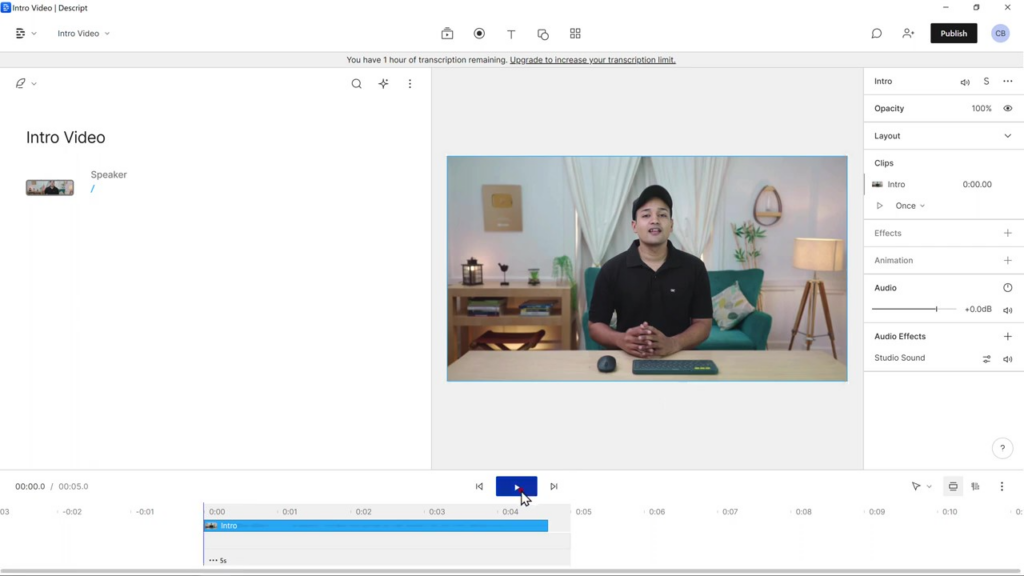Expand the writing mode dropdown arrow
Image resolution: width=1024 pixels, height=576 pixels.
pyautogui.click(x=34, y=84)
